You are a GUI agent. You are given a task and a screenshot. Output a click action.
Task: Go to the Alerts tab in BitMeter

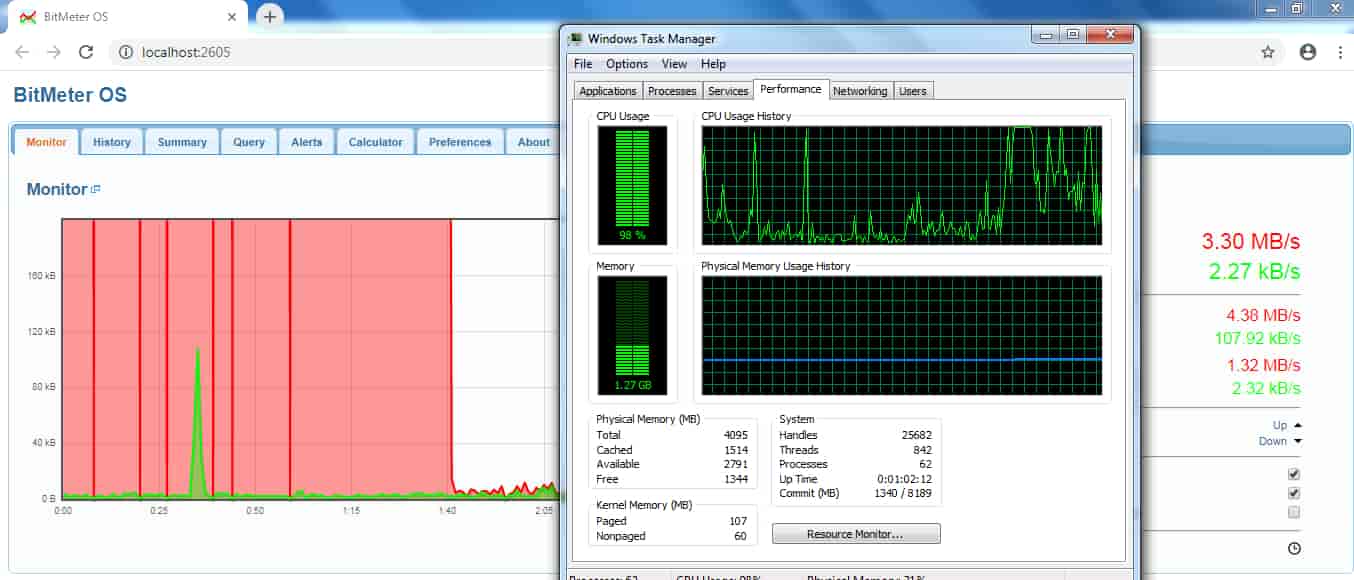pyautogui.click(x=307, y=142)
